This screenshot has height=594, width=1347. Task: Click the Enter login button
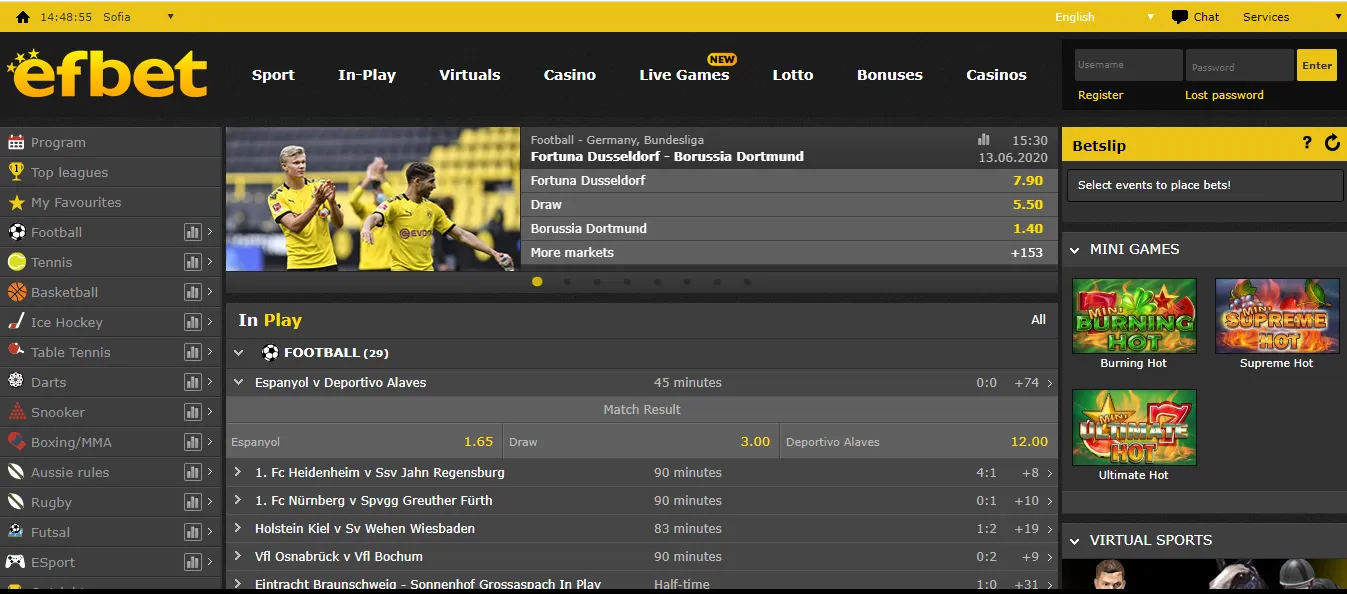1317,66
